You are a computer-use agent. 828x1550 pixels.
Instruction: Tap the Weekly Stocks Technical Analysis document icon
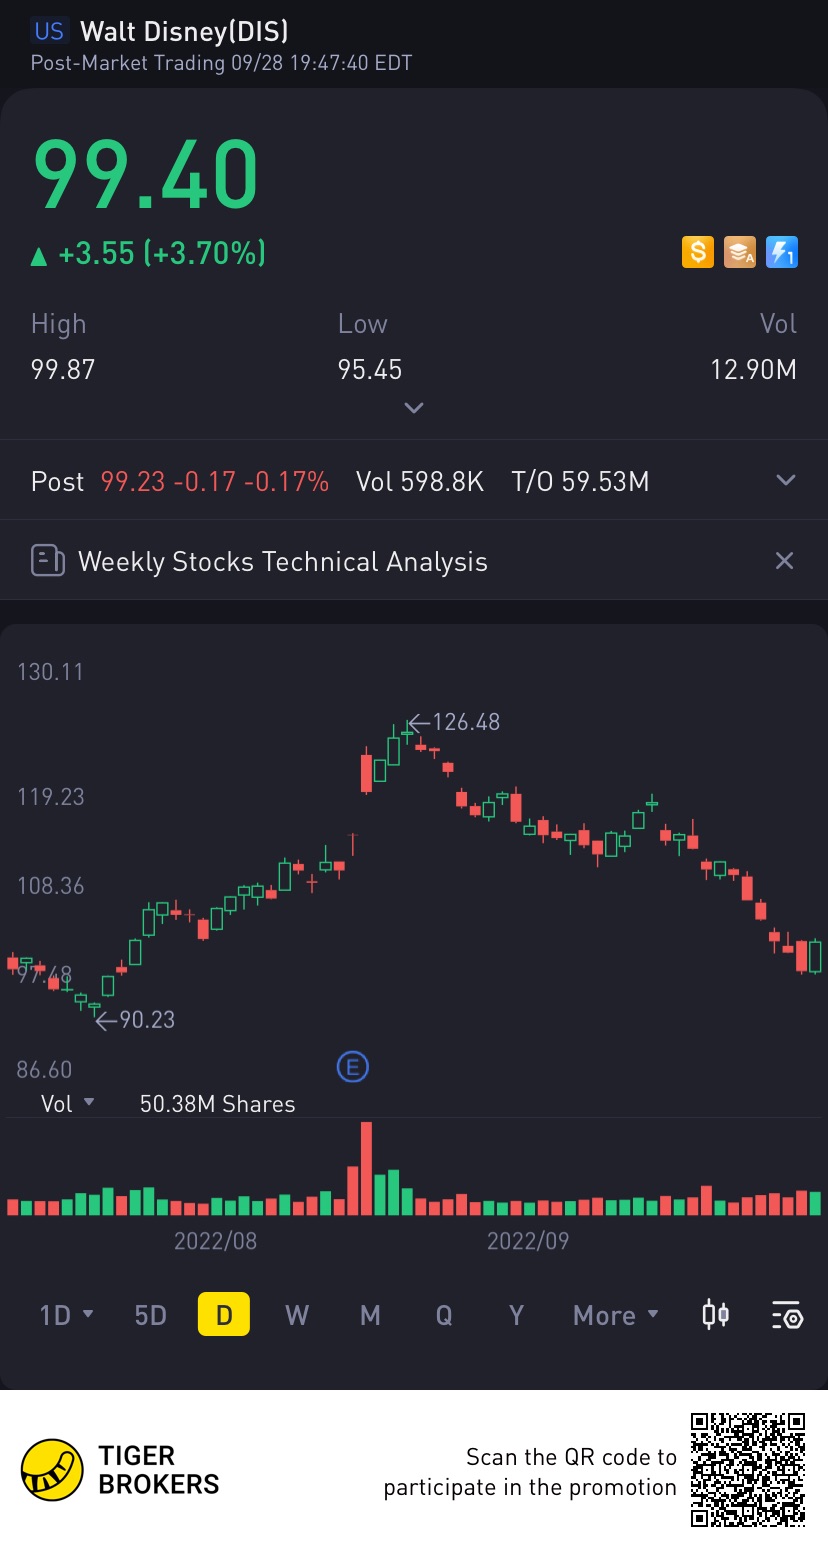(x=48, y=561)
